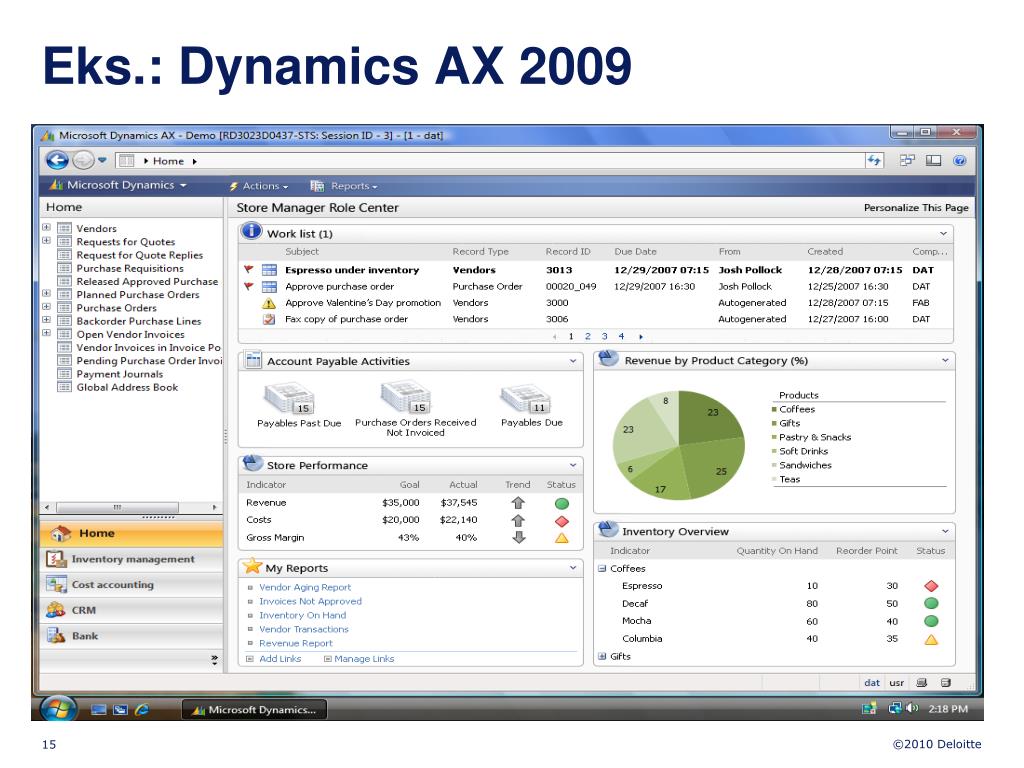Click the refresh icon at address bar end

[x=874, y=161]
